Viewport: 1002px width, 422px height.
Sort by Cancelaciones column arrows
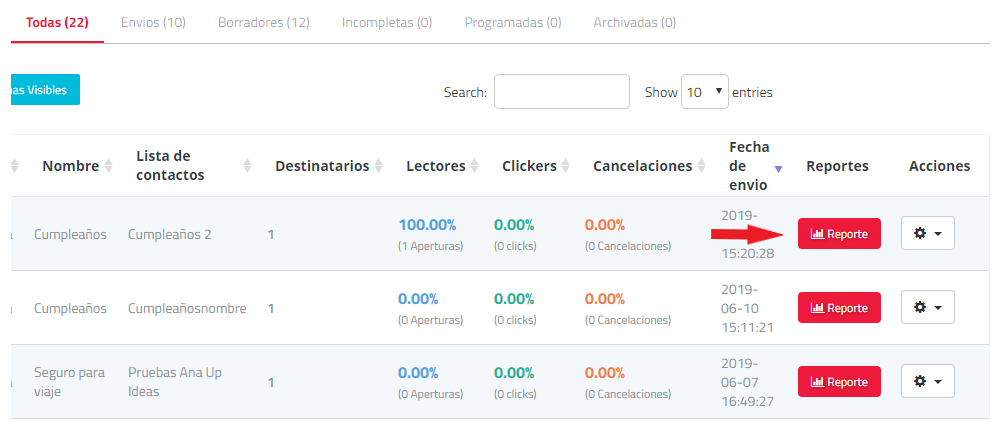click(701, 166)
